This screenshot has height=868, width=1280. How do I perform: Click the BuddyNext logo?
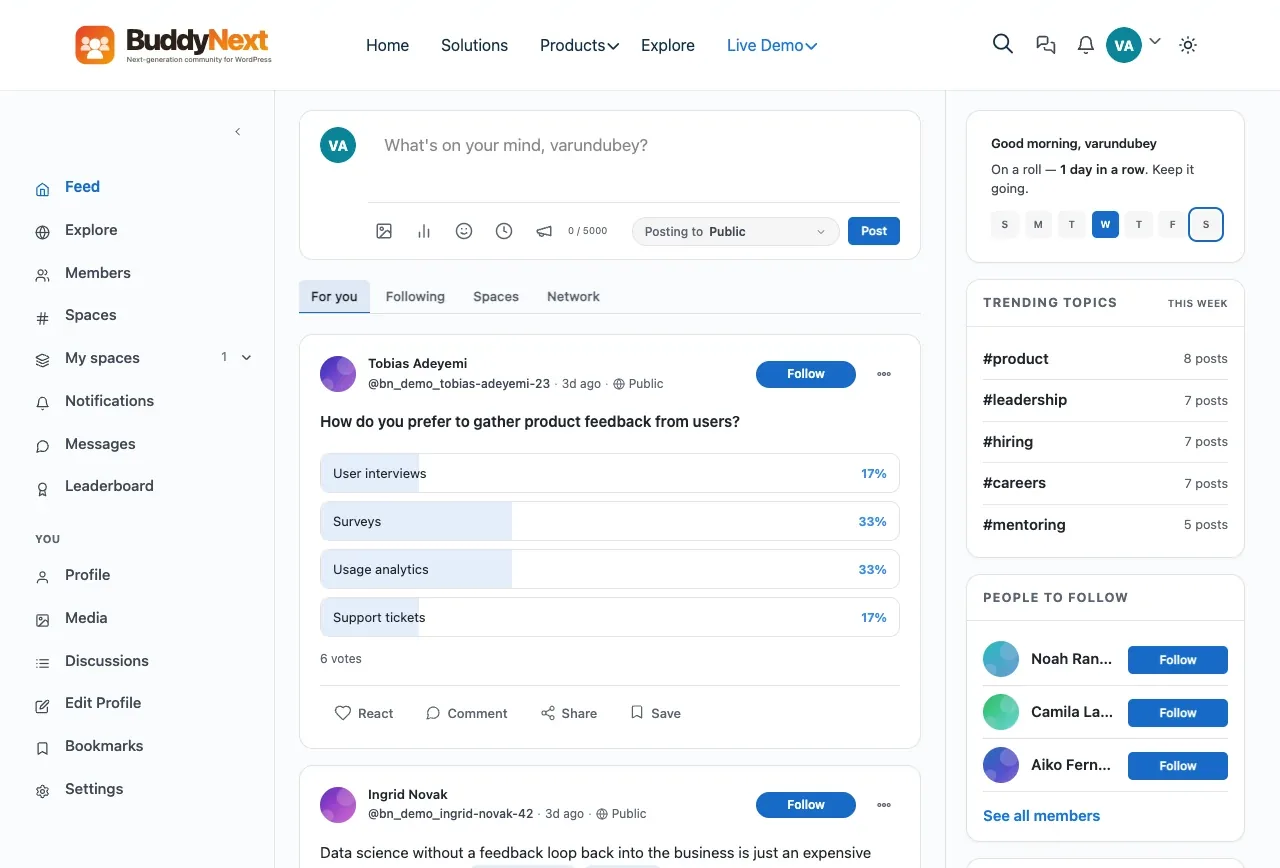coord(174,45)
